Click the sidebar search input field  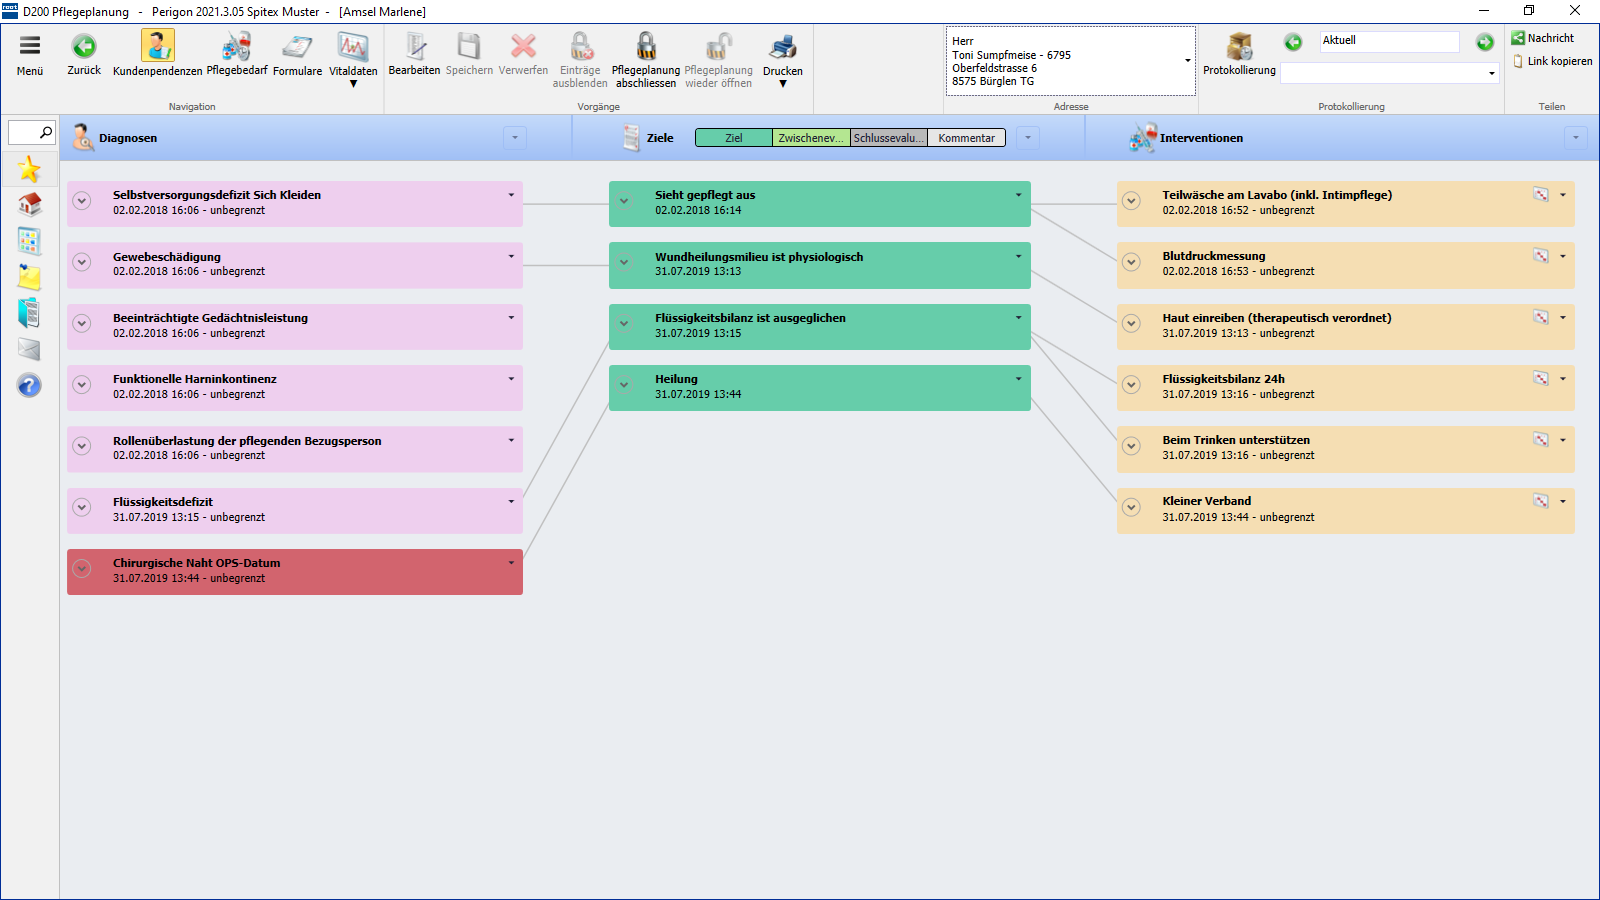24,132
